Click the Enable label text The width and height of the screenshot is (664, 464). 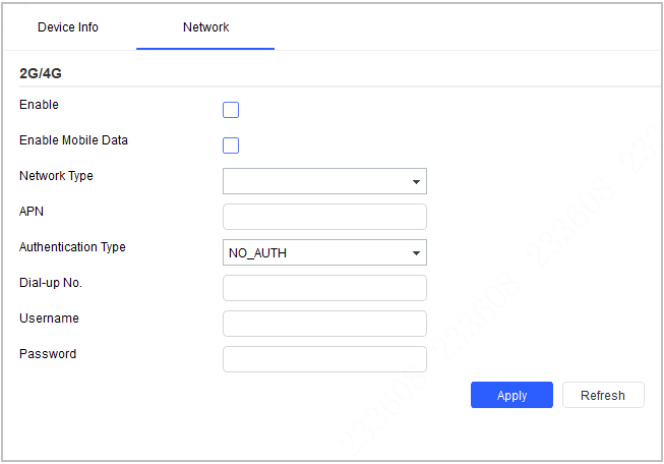[39, 105]
